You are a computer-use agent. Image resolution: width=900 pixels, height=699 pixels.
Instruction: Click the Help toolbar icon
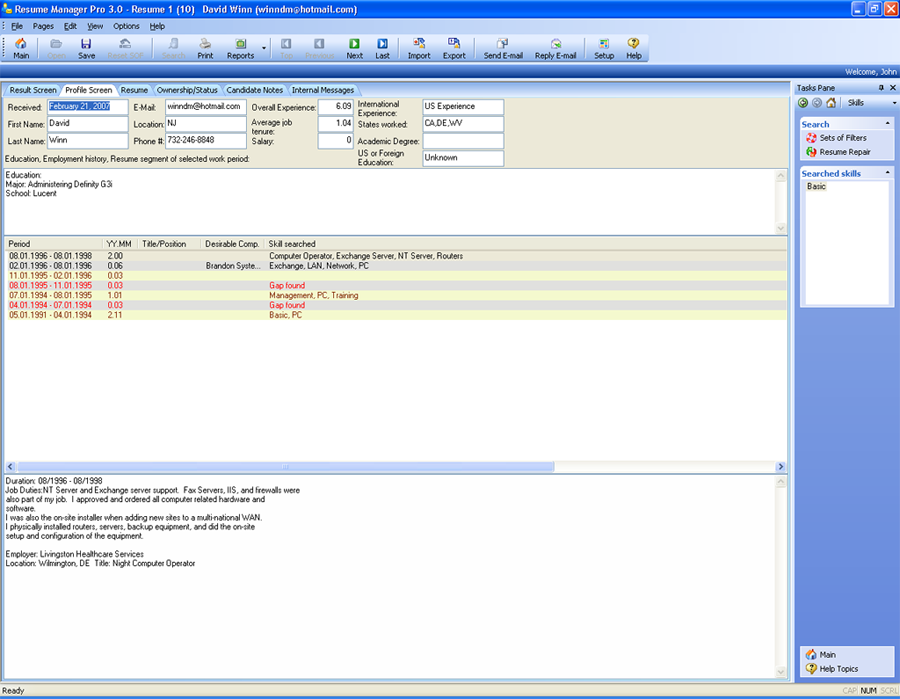[634, 48]
